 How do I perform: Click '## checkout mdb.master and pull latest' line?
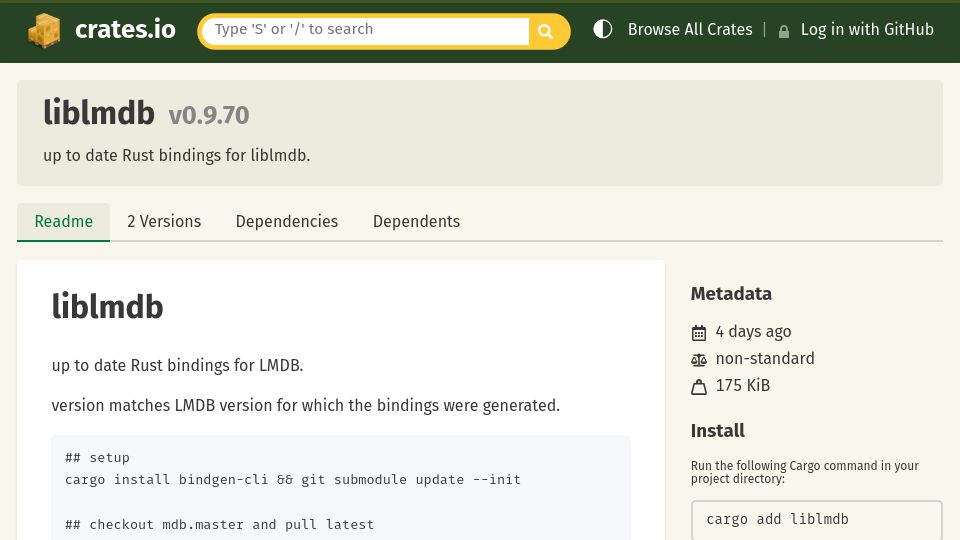(x=219, y=525)
